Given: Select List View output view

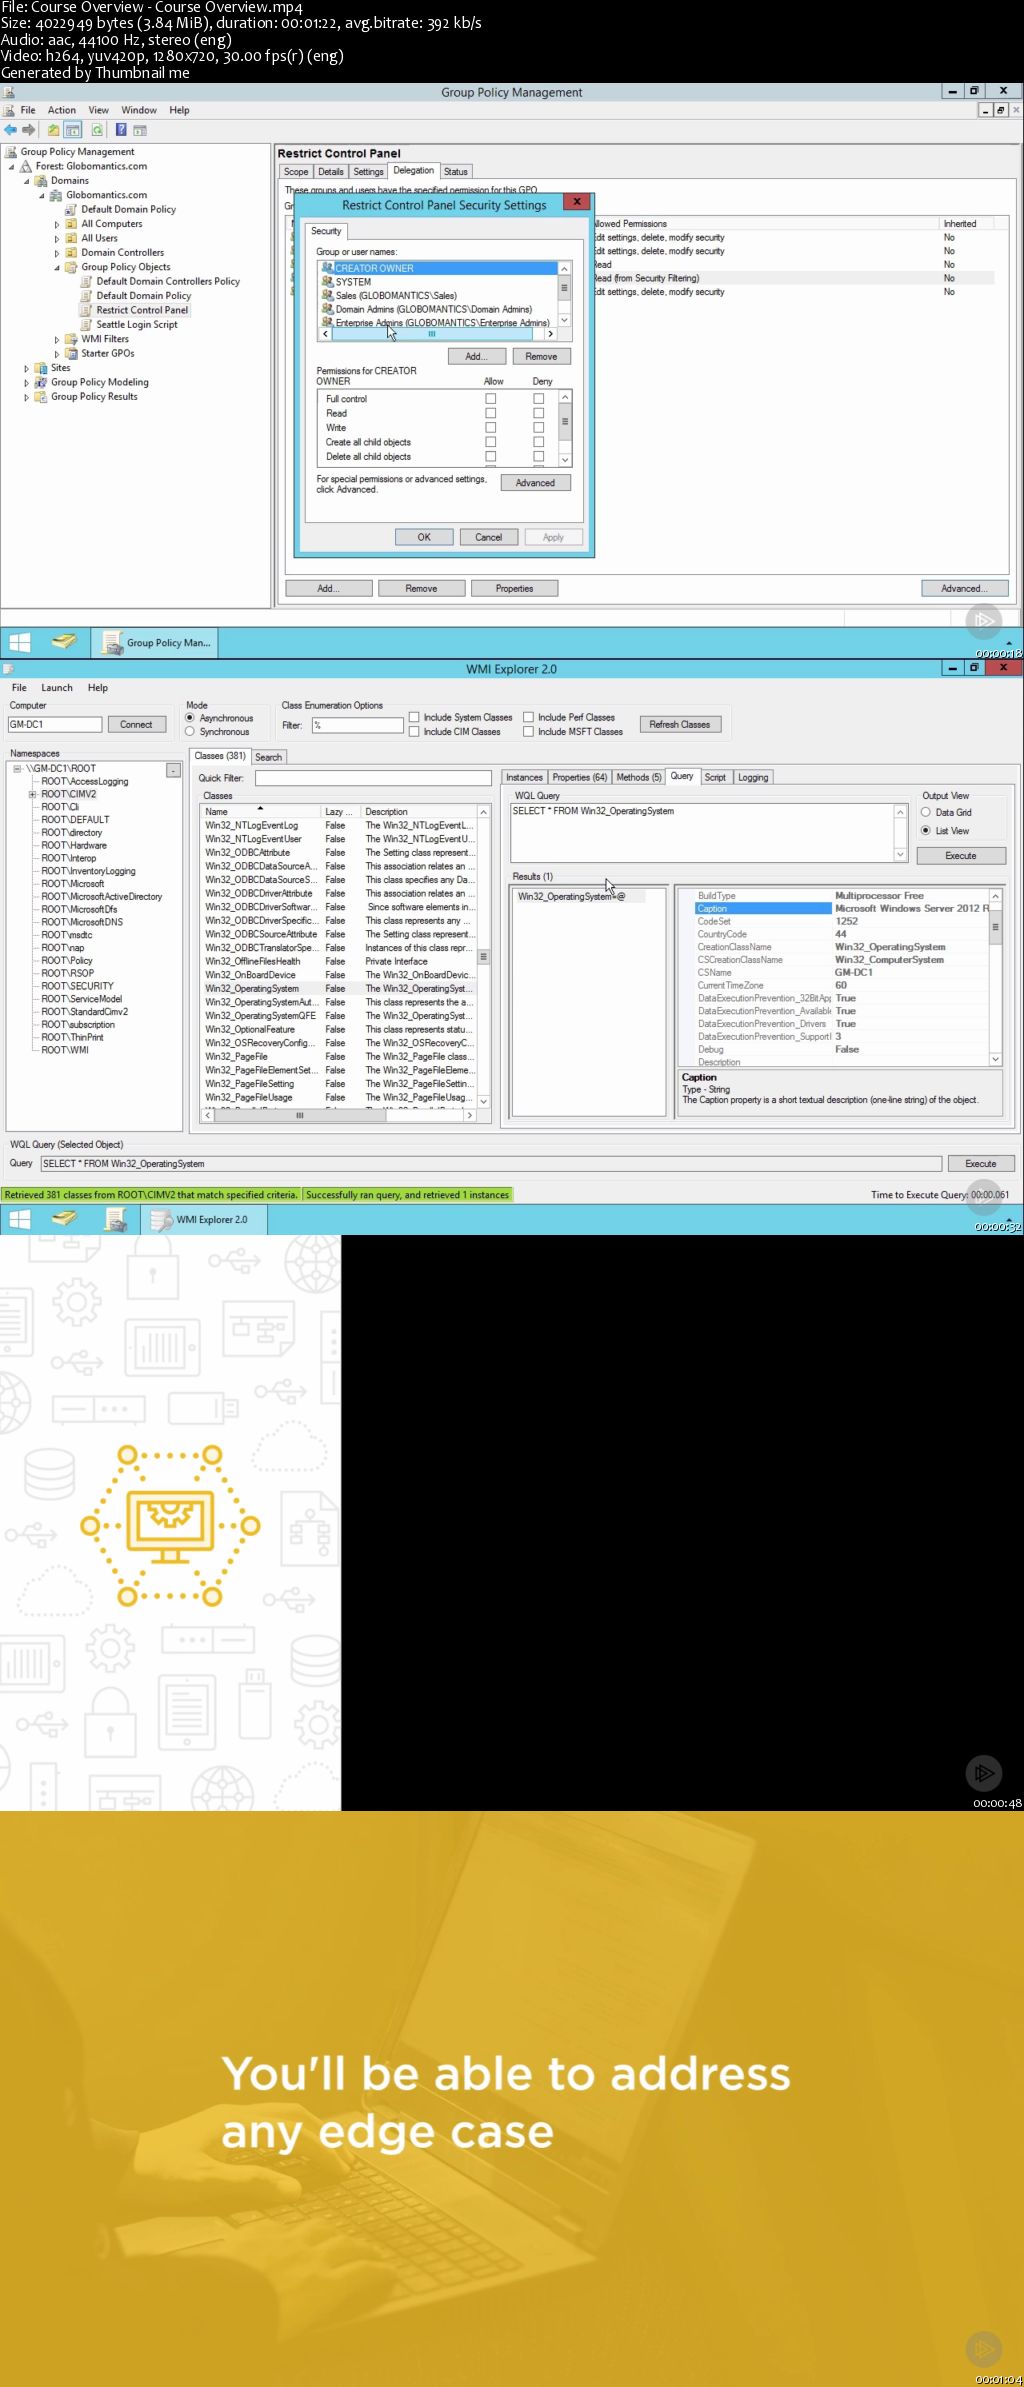Looking at the screenshot, I should click(926, 830).
